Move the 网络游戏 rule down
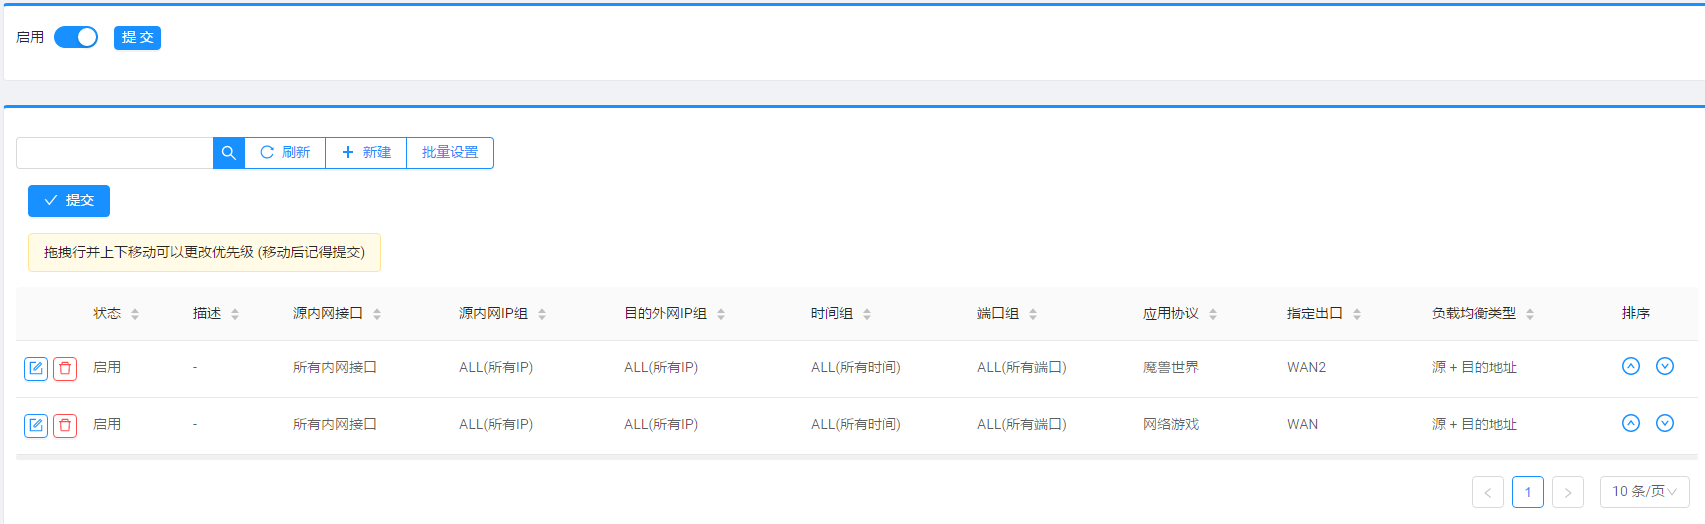The width and height of the screenshot is (1705, 524). coord(1664,423)
